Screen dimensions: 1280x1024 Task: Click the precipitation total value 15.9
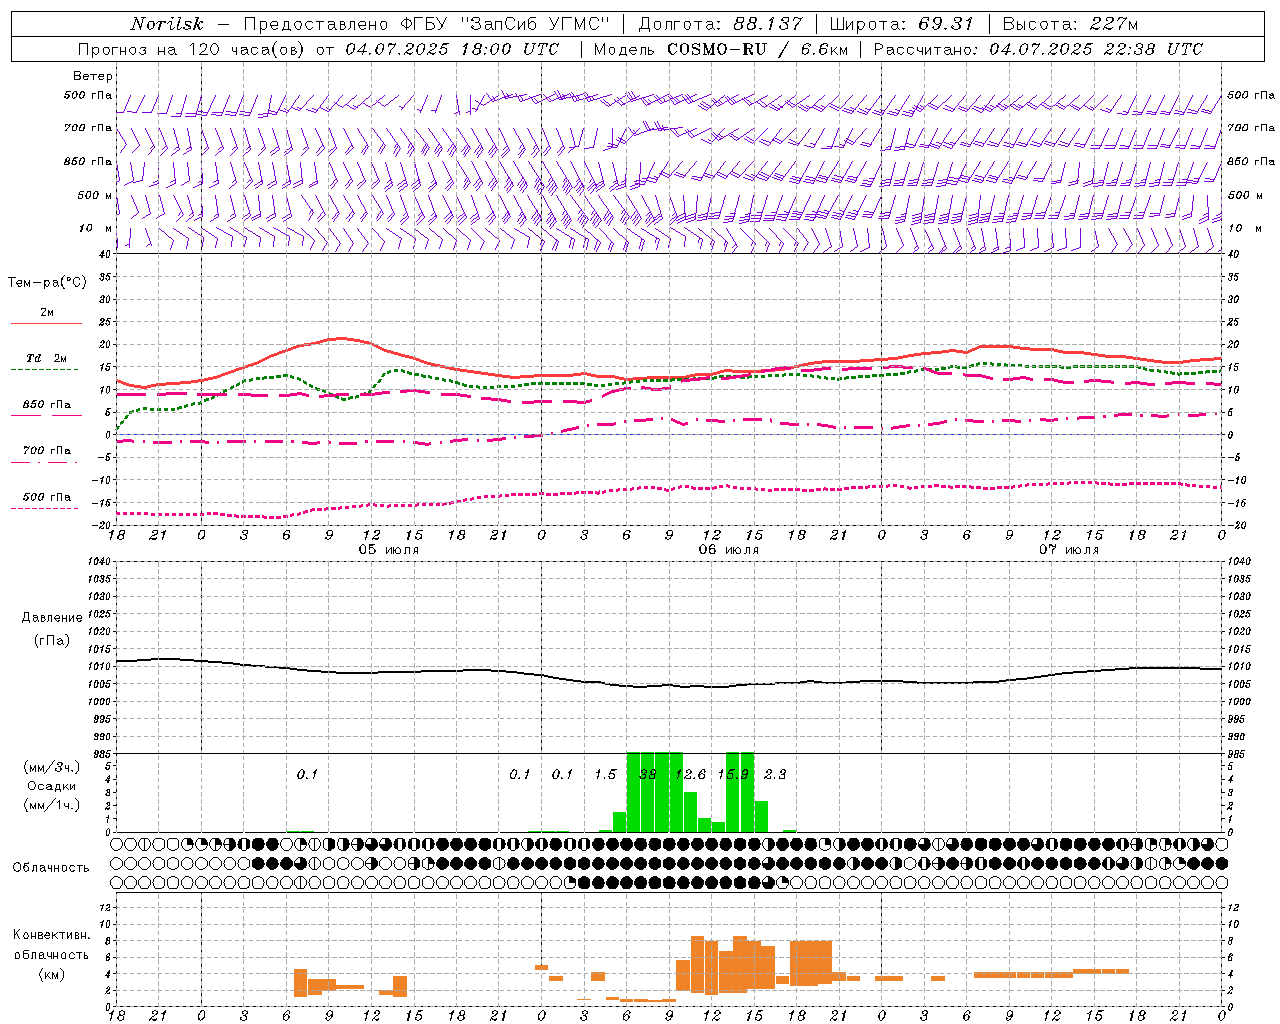click(x=733, y=774)
